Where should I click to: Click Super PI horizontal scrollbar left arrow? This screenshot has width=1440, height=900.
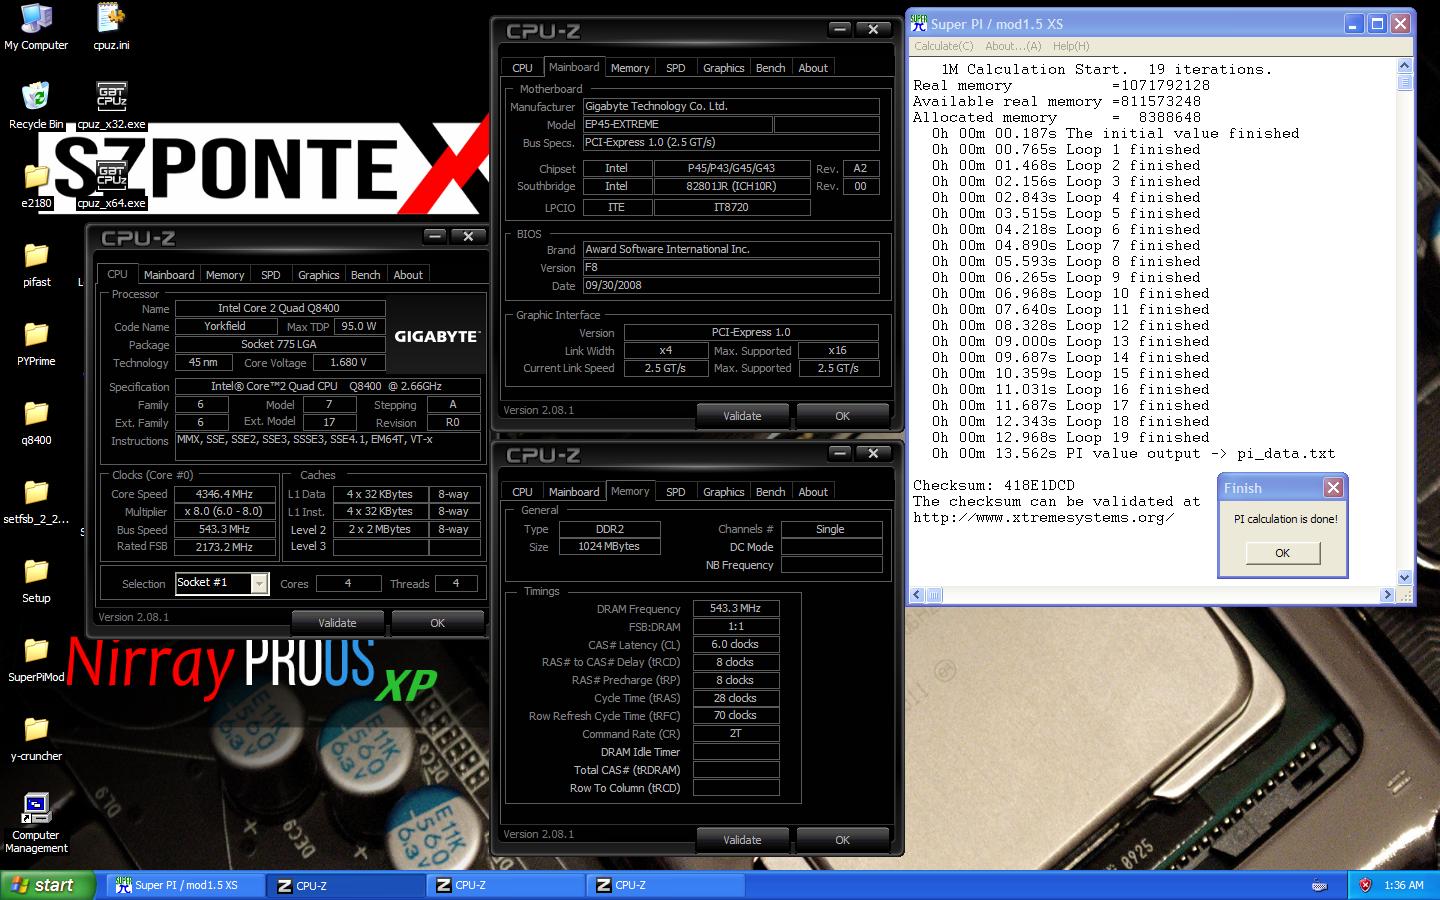point(917,594)
